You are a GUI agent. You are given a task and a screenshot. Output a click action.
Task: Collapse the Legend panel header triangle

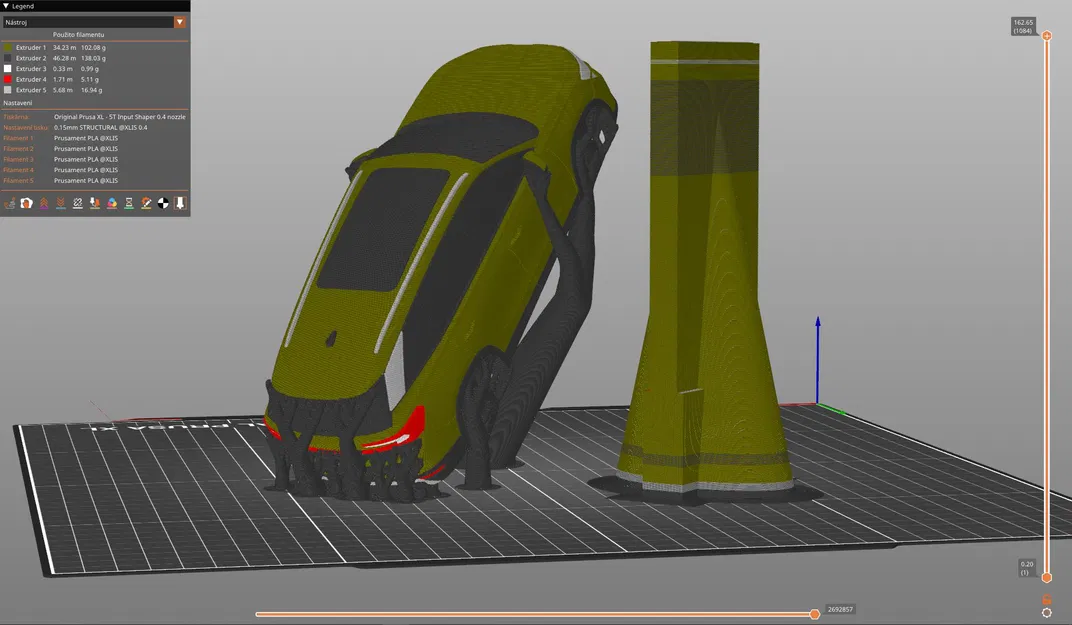(x=7, y=5)
